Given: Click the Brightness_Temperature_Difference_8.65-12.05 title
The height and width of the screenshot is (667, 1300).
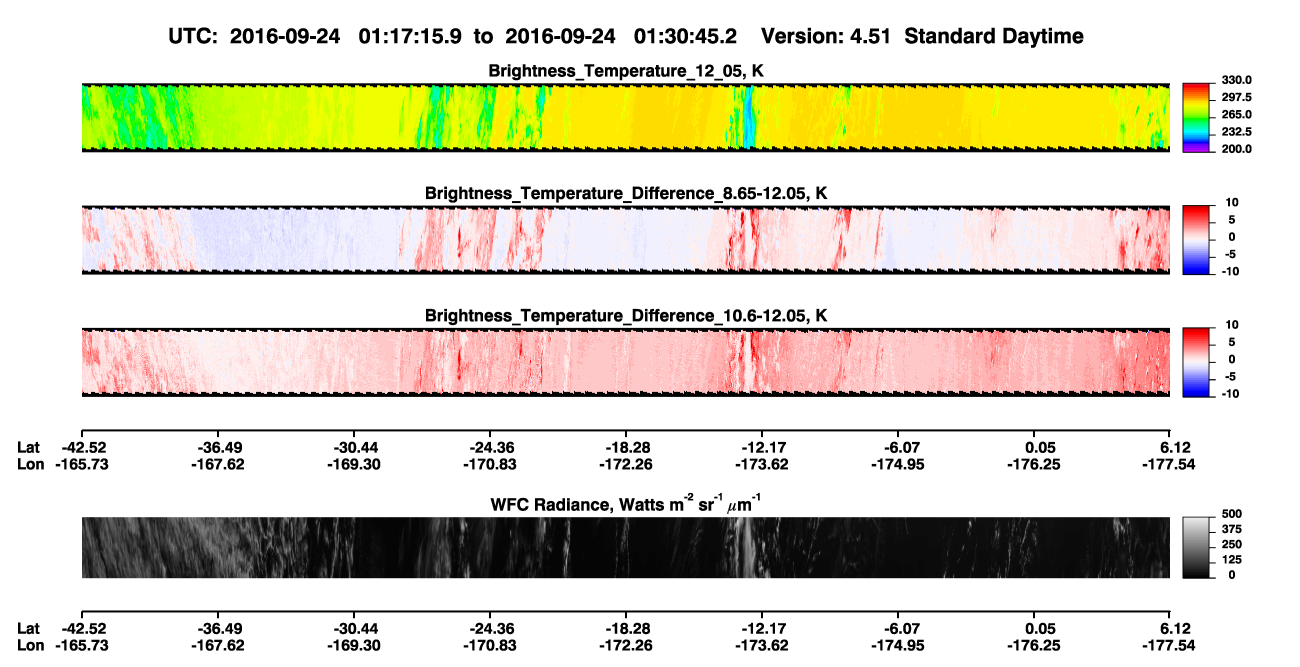Looking at the screenshot, I should 626,193.
